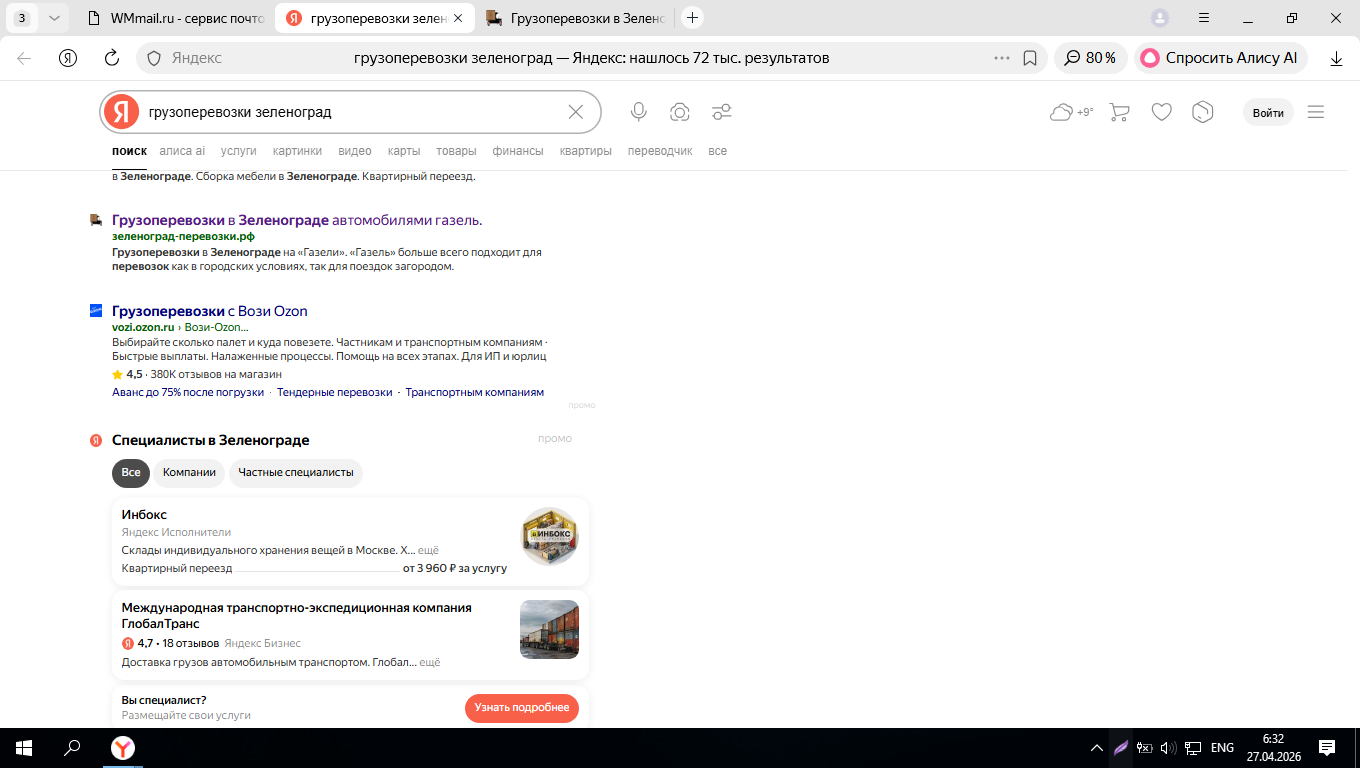Screen dimensions: 1360x768
Task: Open the Windows notification center
Action: pyautogui.click(x=1327, y=747)
